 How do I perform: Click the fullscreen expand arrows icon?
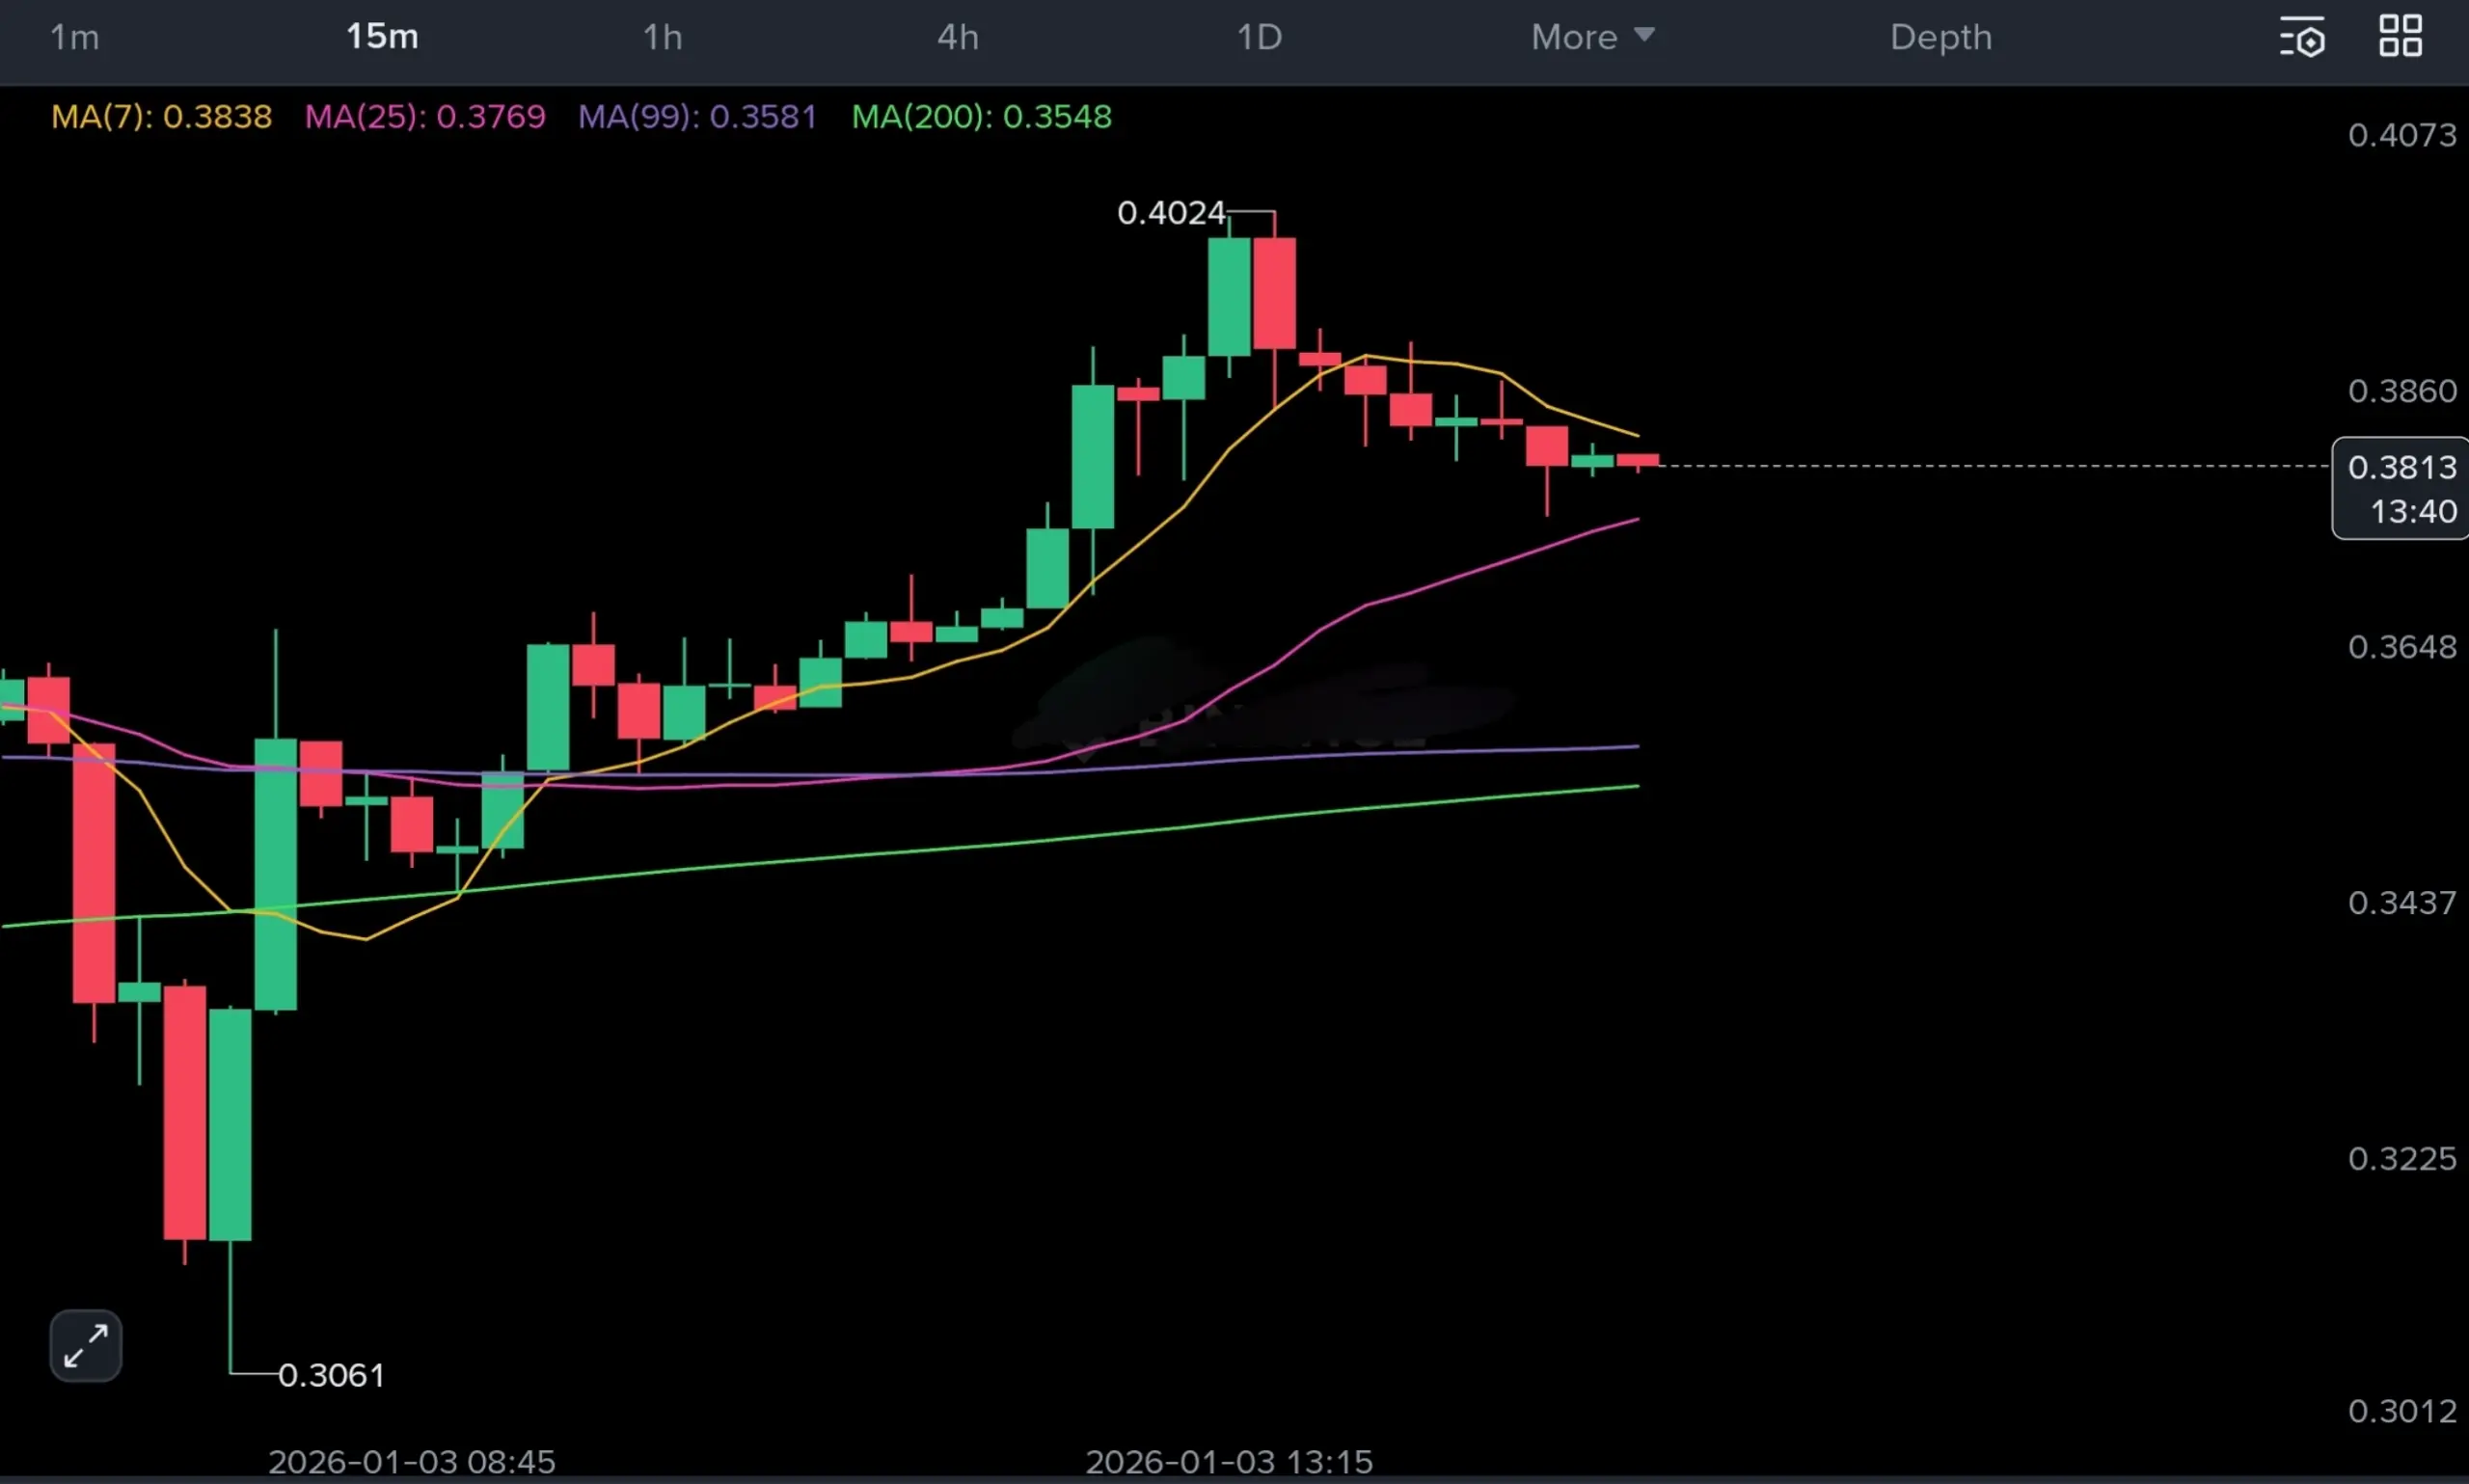click(86, 1345)
